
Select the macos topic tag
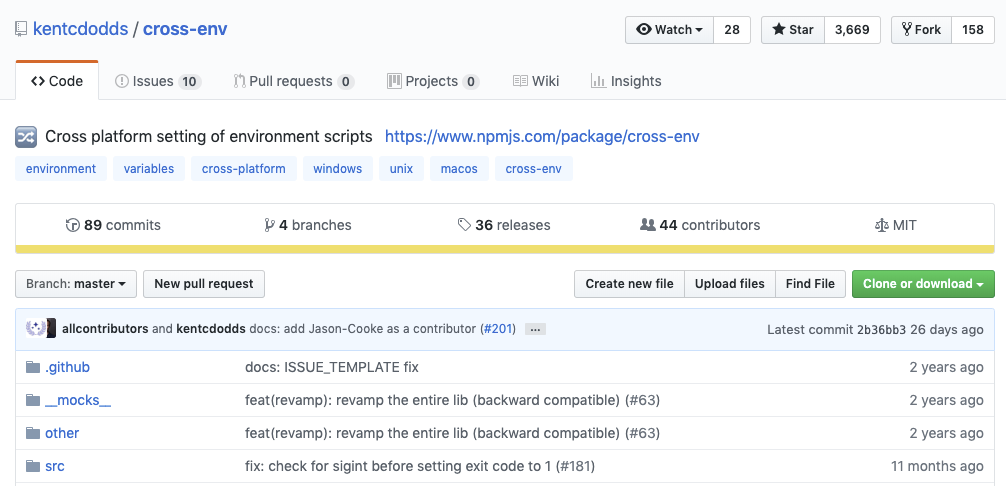(x=459, y=169)
